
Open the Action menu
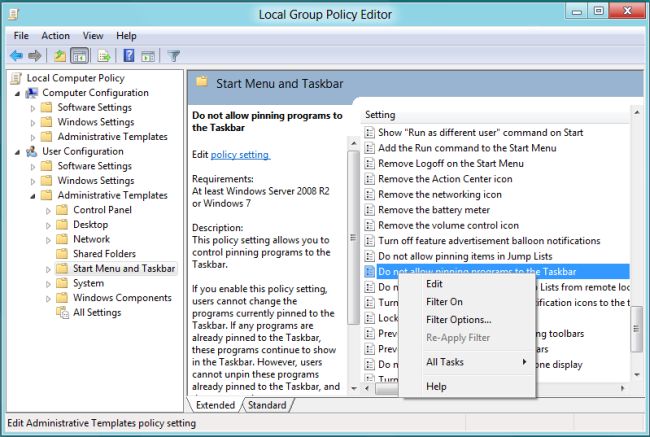56,36
